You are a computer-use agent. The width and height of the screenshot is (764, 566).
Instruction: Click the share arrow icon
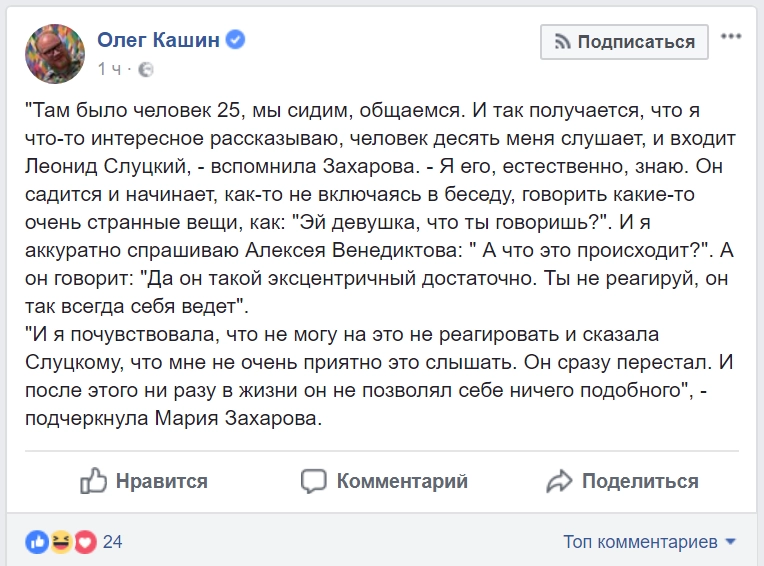pos(559,481)
